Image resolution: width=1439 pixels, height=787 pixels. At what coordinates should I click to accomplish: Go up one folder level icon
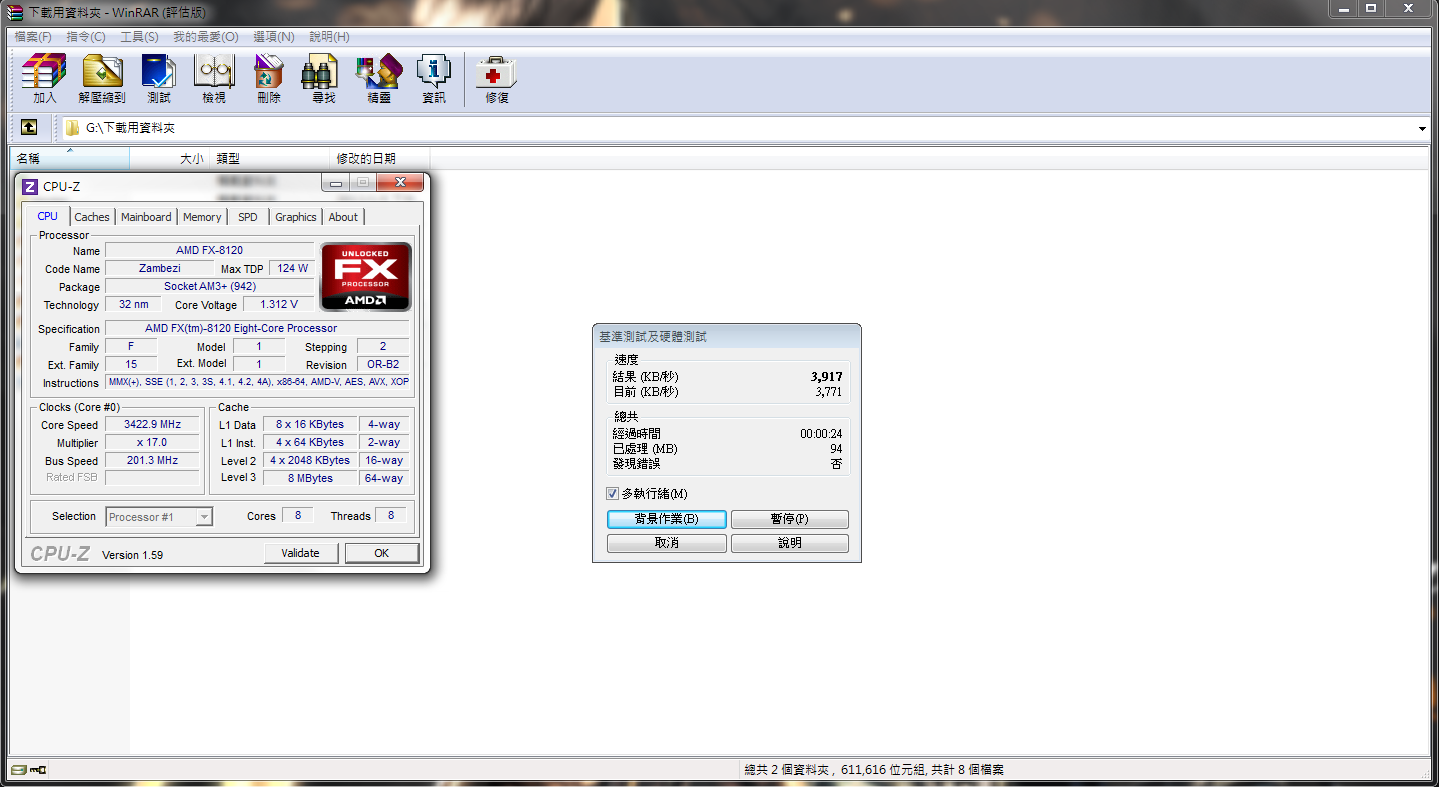point(29,128)
